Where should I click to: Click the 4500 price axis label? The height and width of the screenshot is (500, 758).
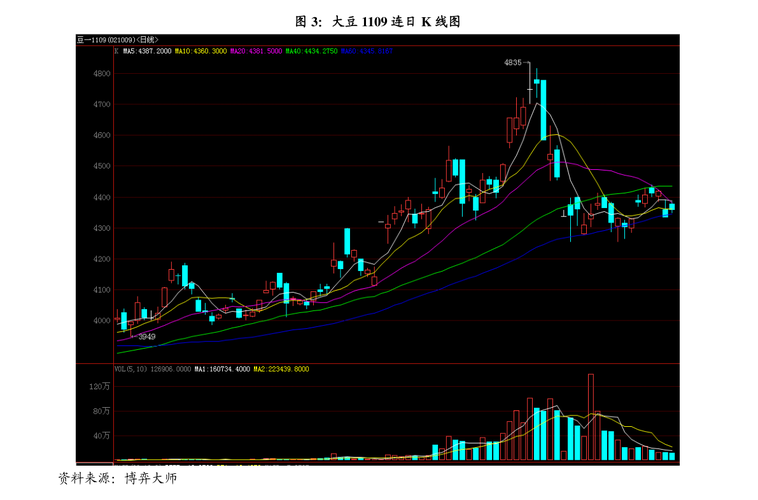click(102, 166)
